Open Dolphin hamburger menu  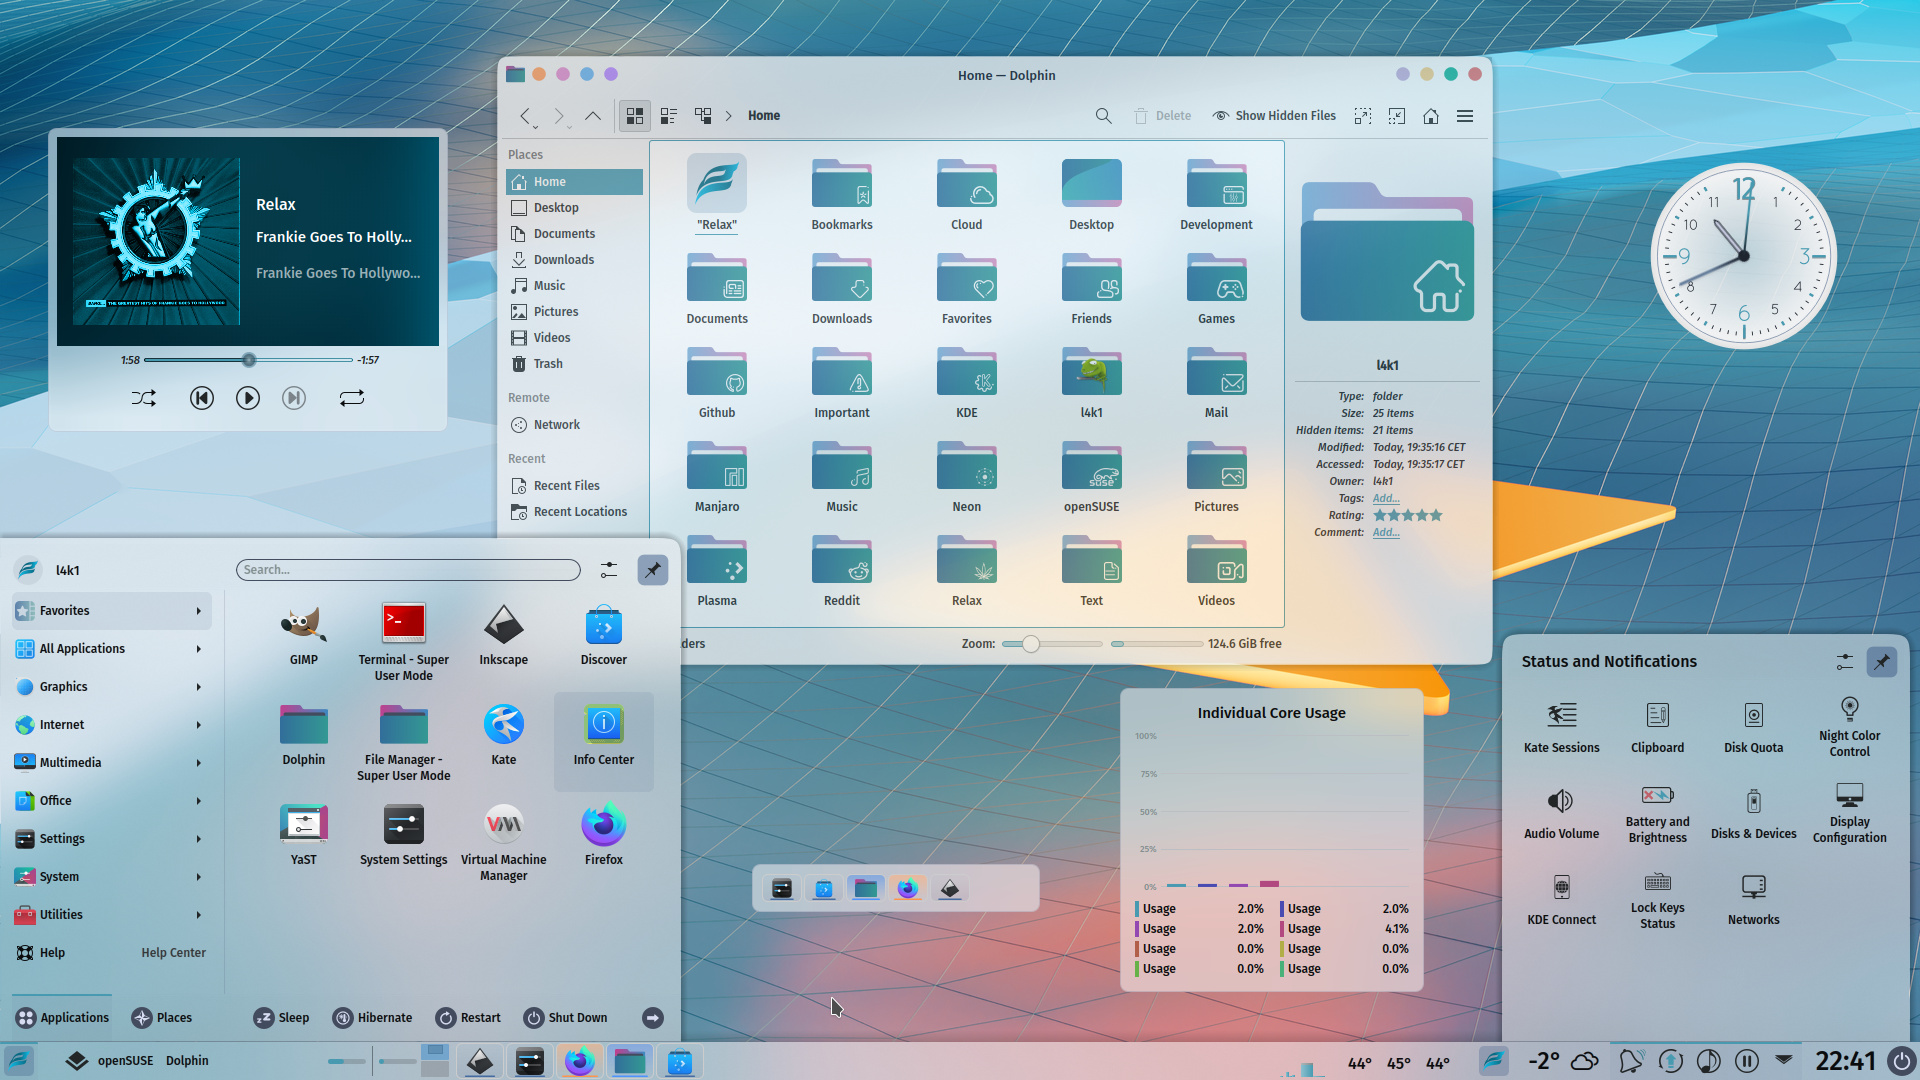tap(1464, 116)
